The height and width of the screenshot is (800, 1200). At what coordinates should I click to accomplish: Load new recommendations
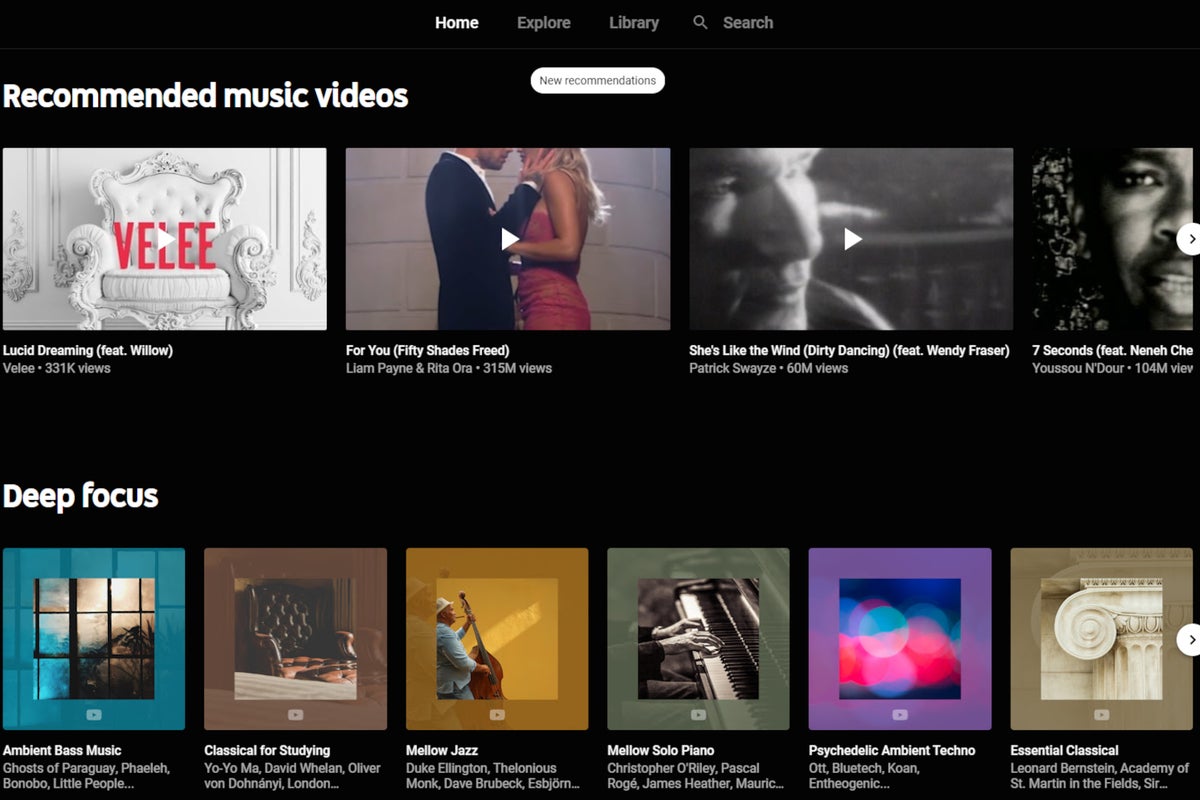597,80
